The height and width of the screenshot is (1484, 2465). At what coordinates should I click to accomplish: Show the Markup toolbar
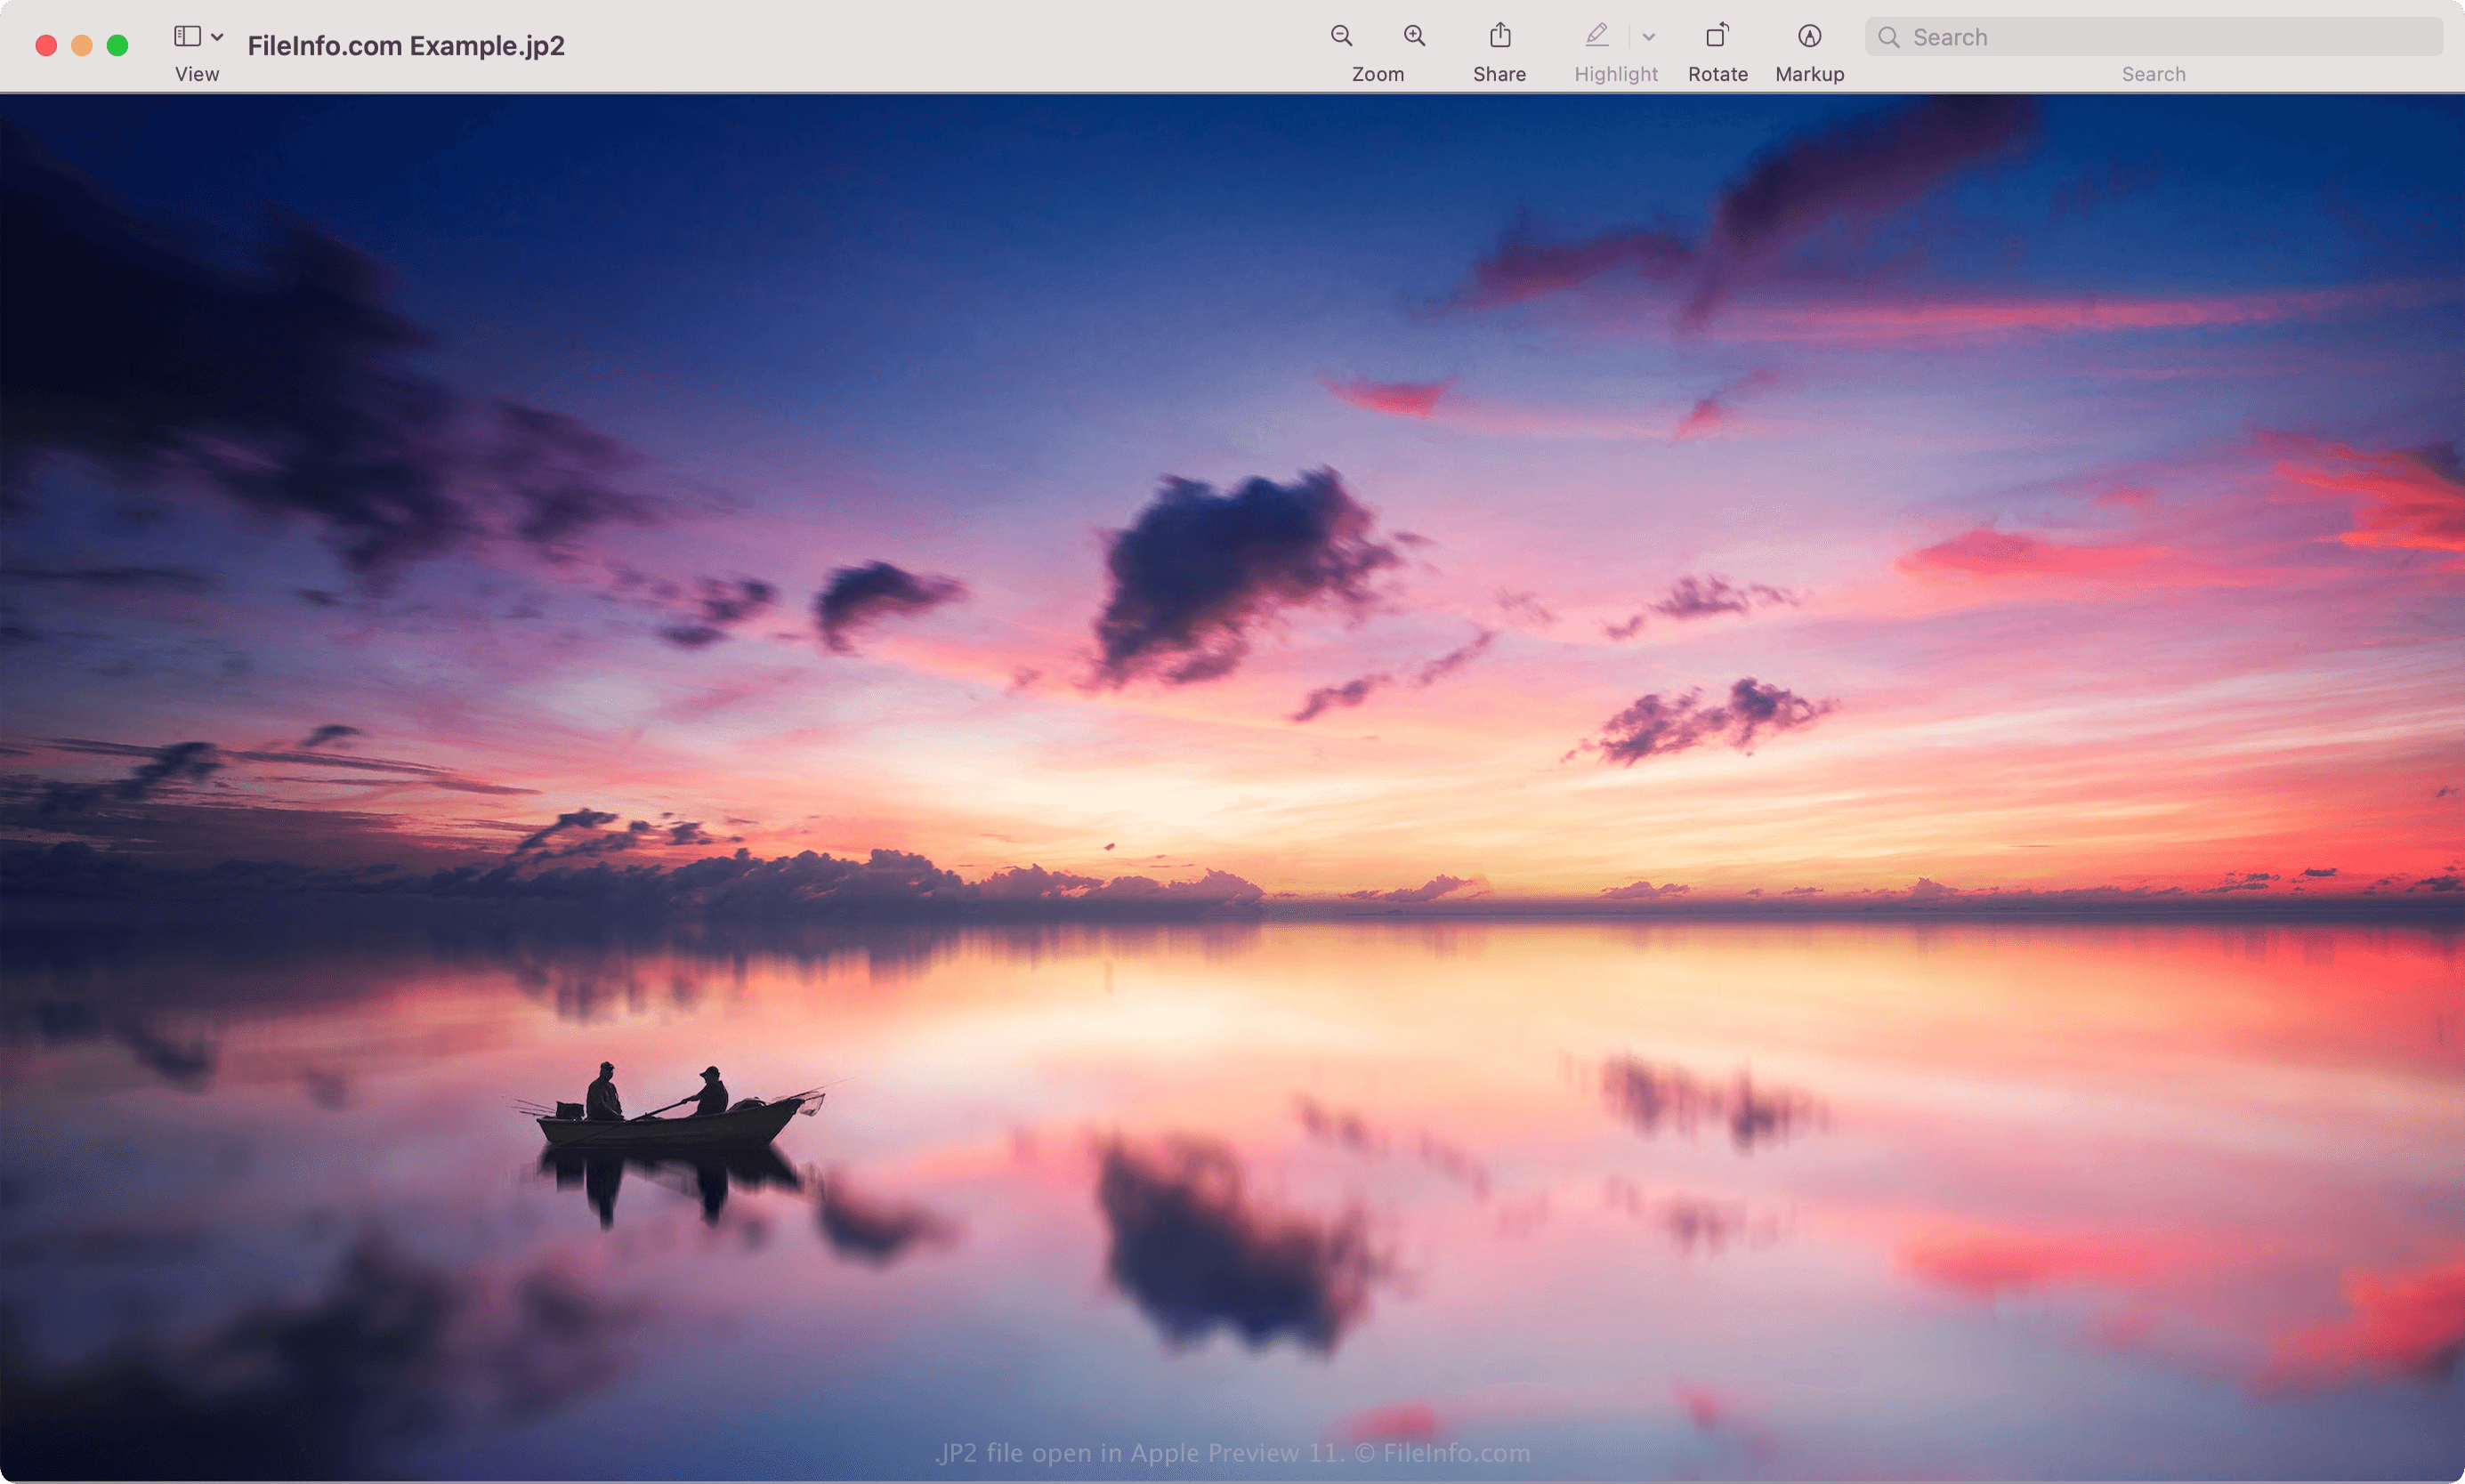coord(1808,36)
